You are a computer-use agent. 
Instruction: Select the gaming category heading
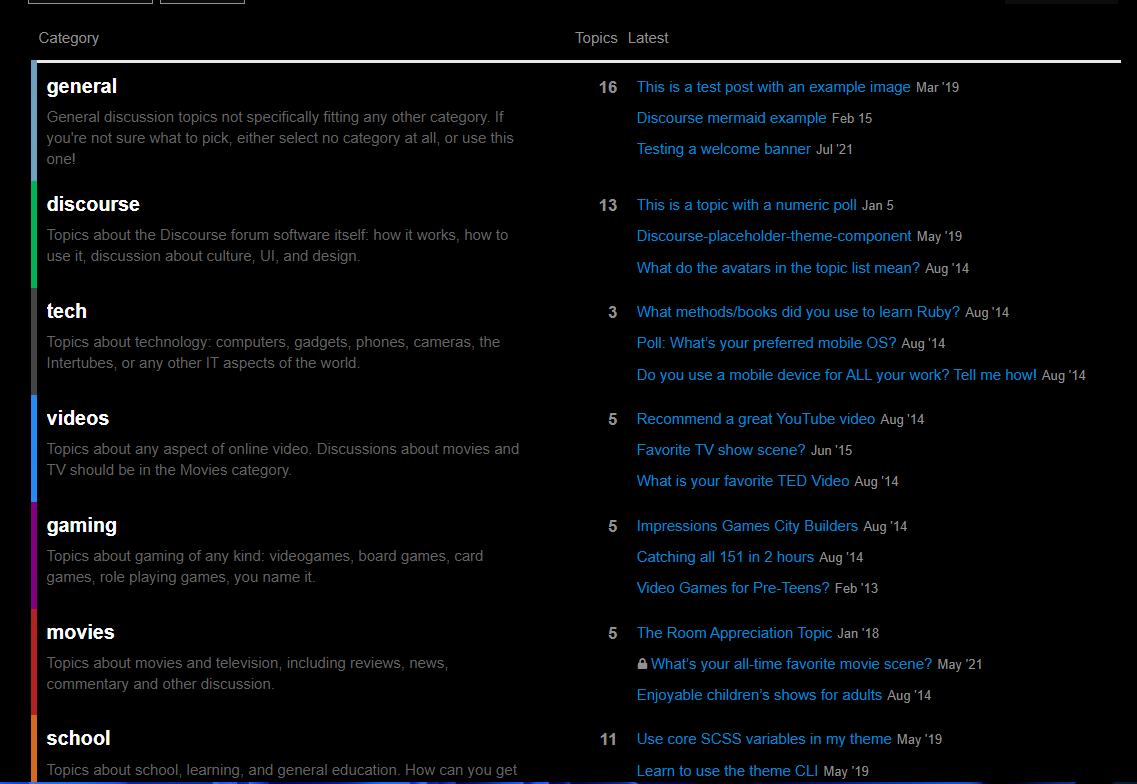point(82,525)
